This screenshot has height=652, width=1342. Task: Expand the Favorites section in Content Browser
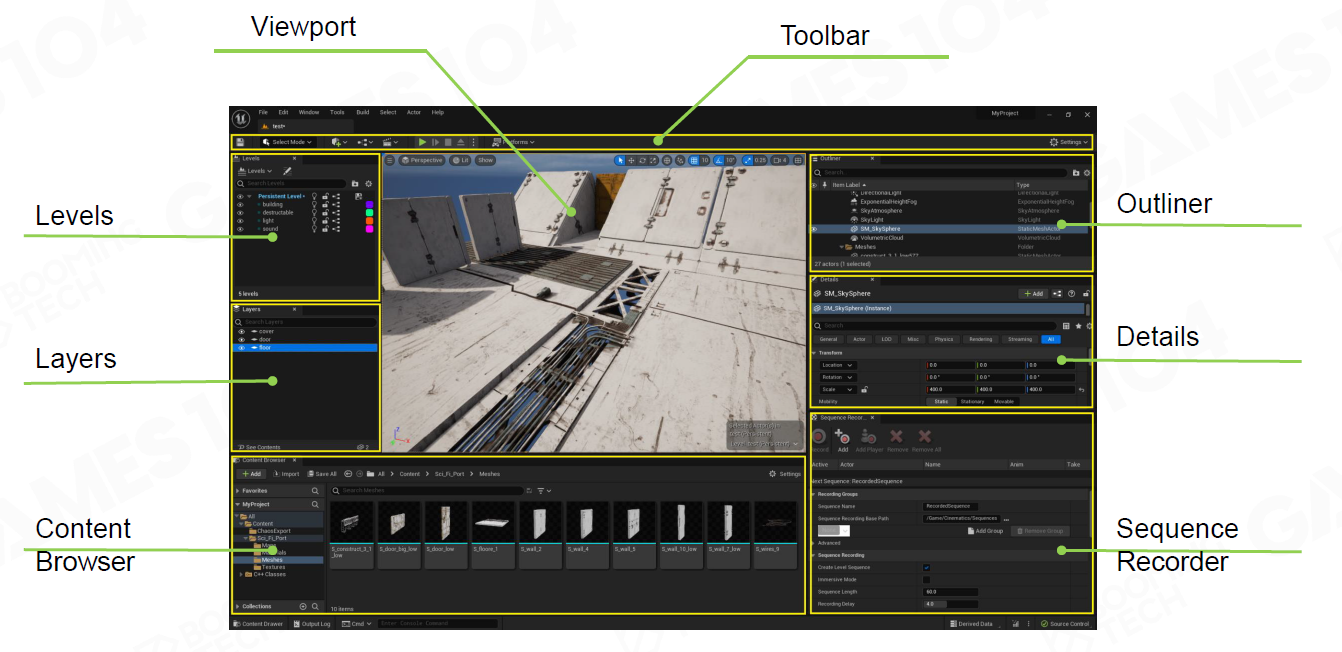coord(237,491)
